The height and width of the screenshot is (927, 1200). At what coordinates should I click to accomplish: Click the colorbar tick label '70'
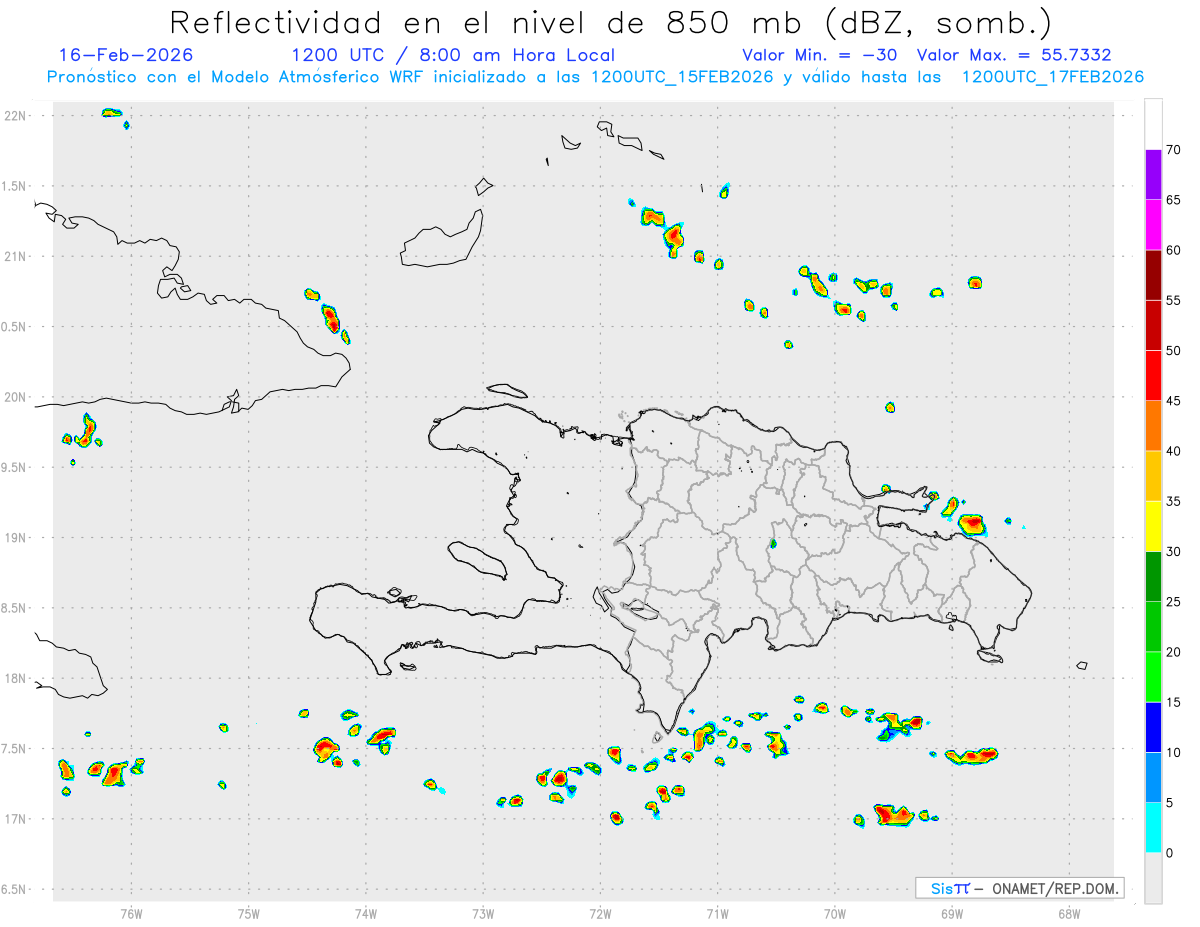click(x=1174, y=150)
